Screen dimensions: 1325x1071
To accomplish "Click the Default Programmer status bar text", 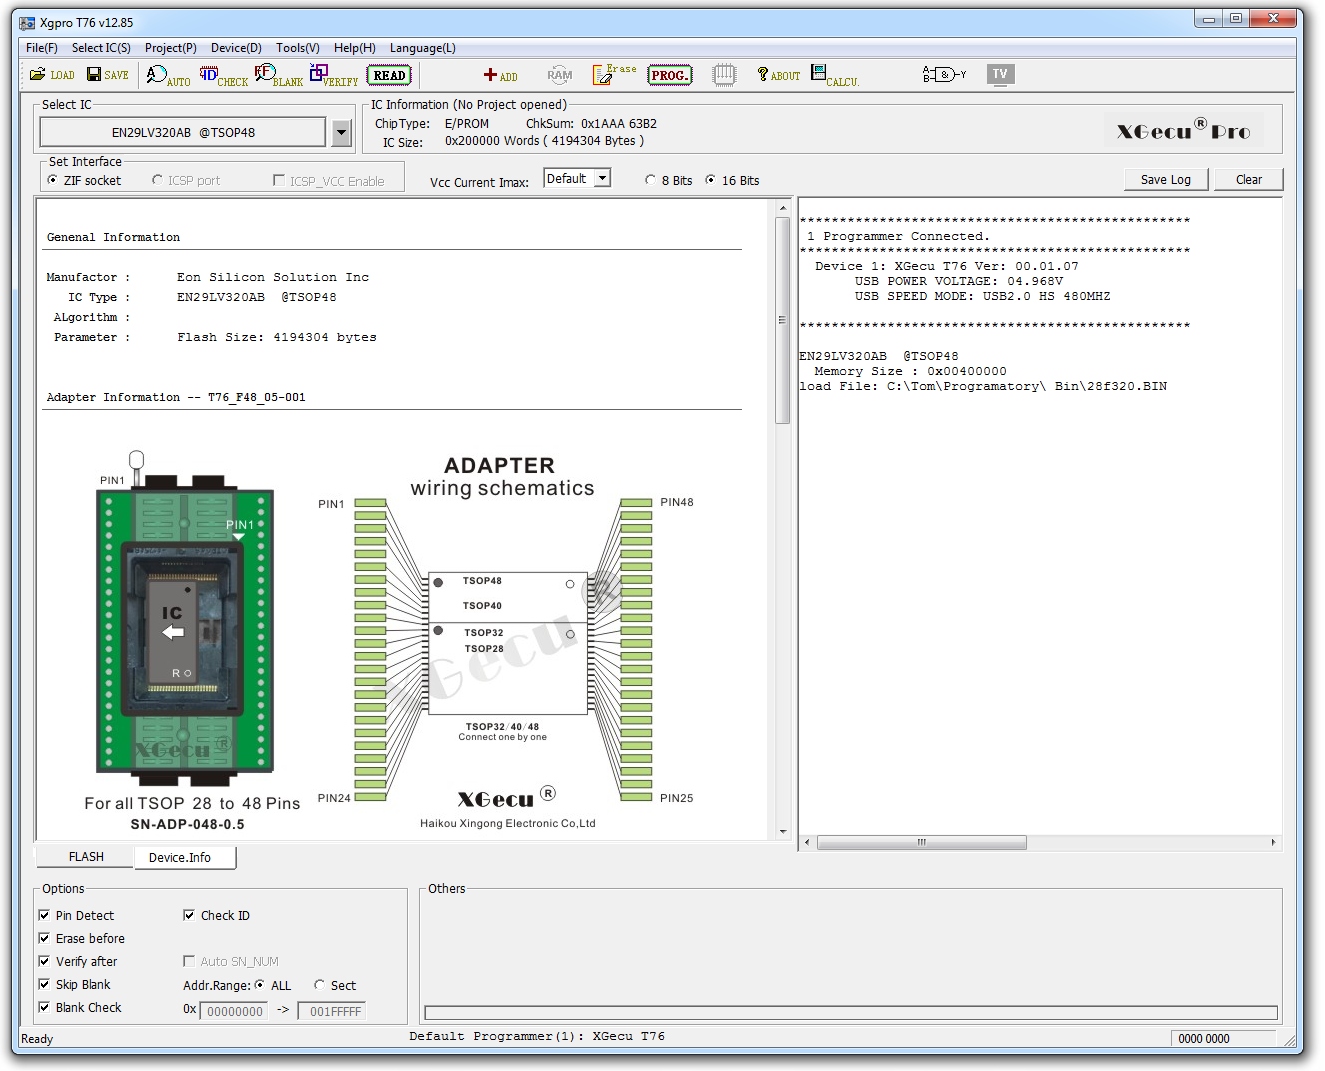I will 537,1036.
